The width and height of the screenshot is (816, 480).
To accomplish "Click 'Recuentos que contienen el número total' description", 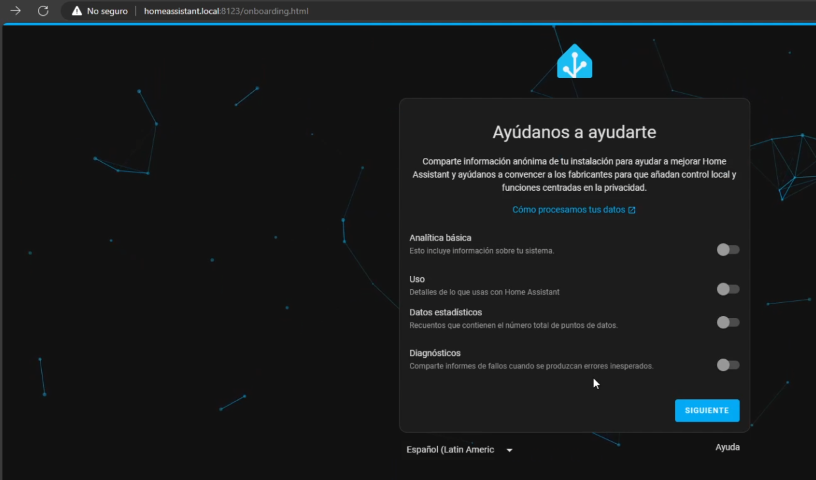I will point(513,325).
